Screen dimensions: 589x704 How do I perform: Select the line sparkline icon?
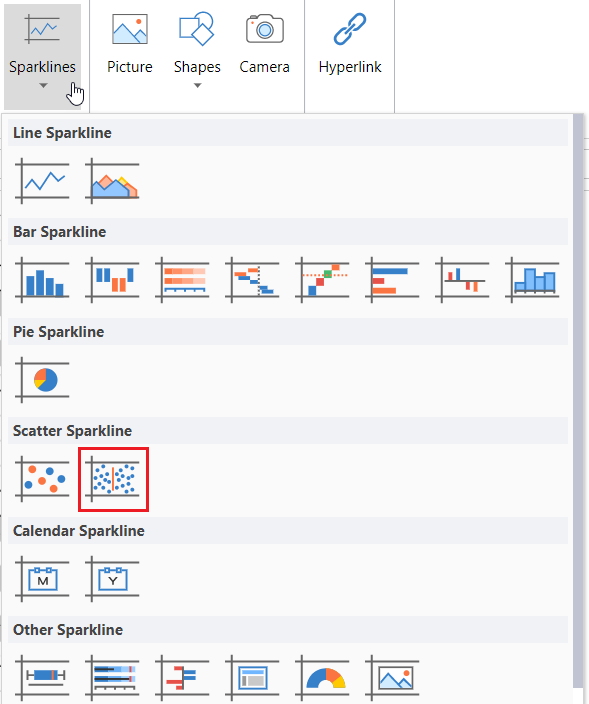coord(42,181)
